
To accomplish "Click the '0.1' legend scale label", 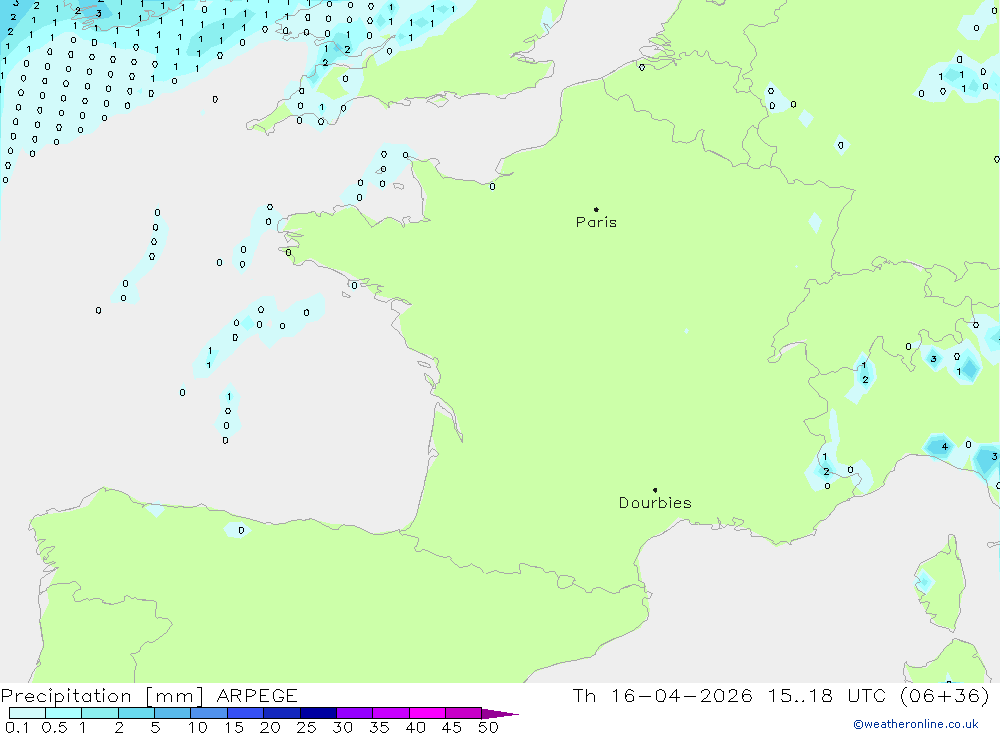I will click(x=17, y=727).
